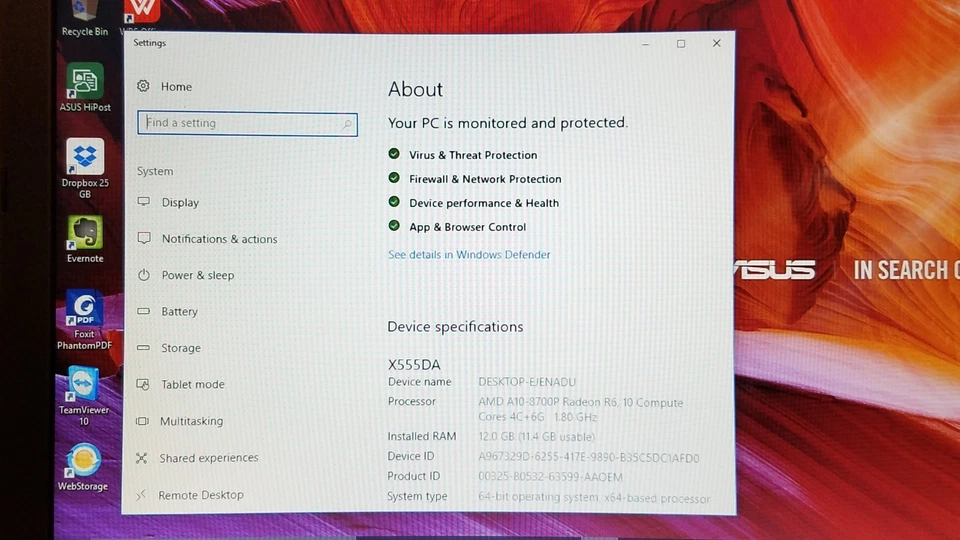Click the About page heading
Image resolution: width=960 pixels, height=540 pixels.
[x=415, y=89]
